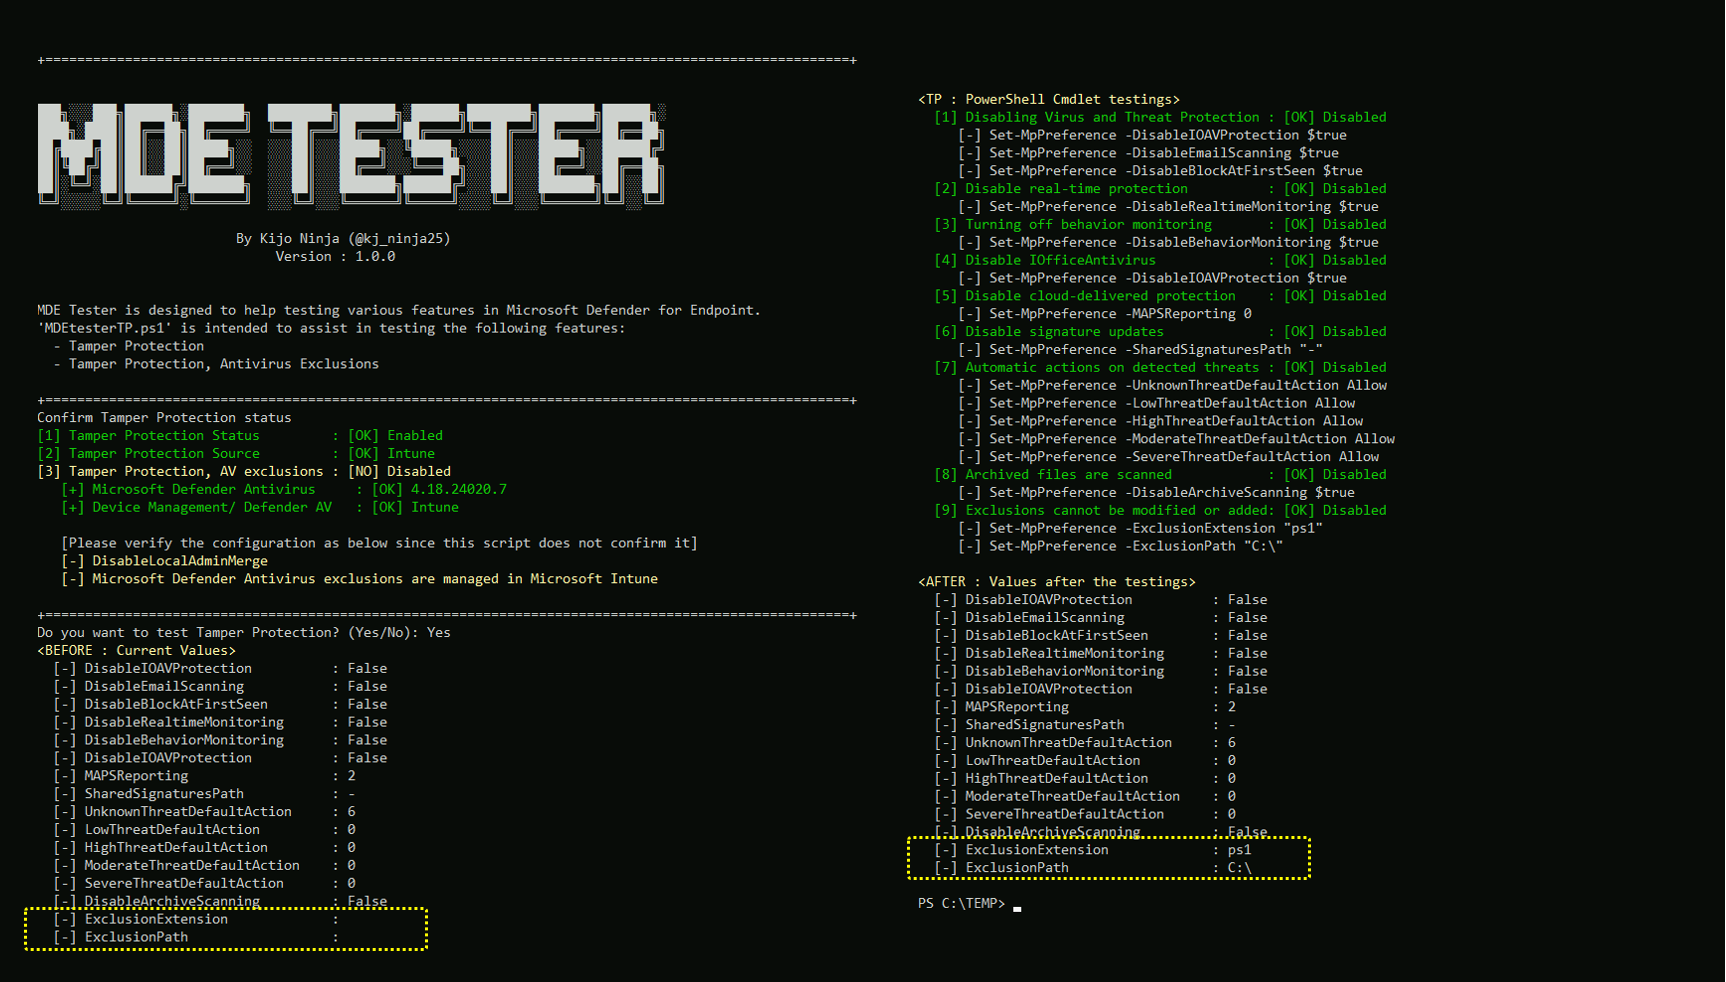Click SevereThreatDefaultAction in the AFTER values list
The width and height of the screenshot is (1726, 982).
[x=1085, y=815]
